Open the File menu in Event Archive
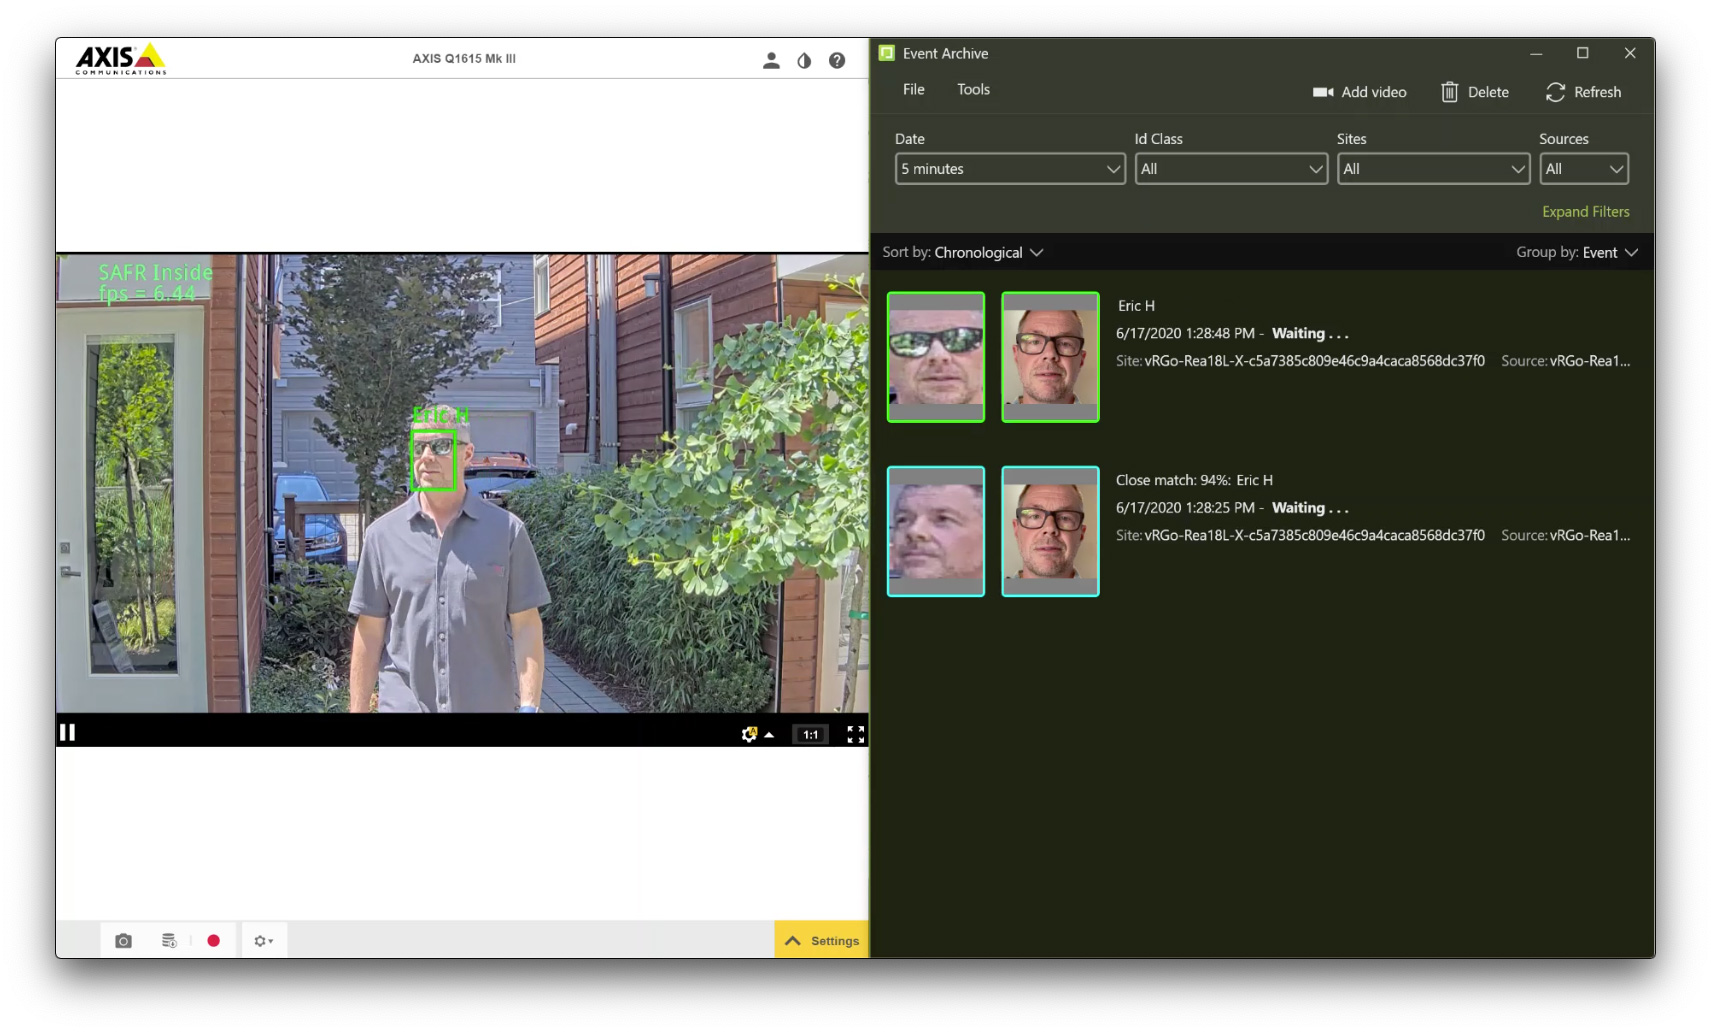 tap(911, 89)
